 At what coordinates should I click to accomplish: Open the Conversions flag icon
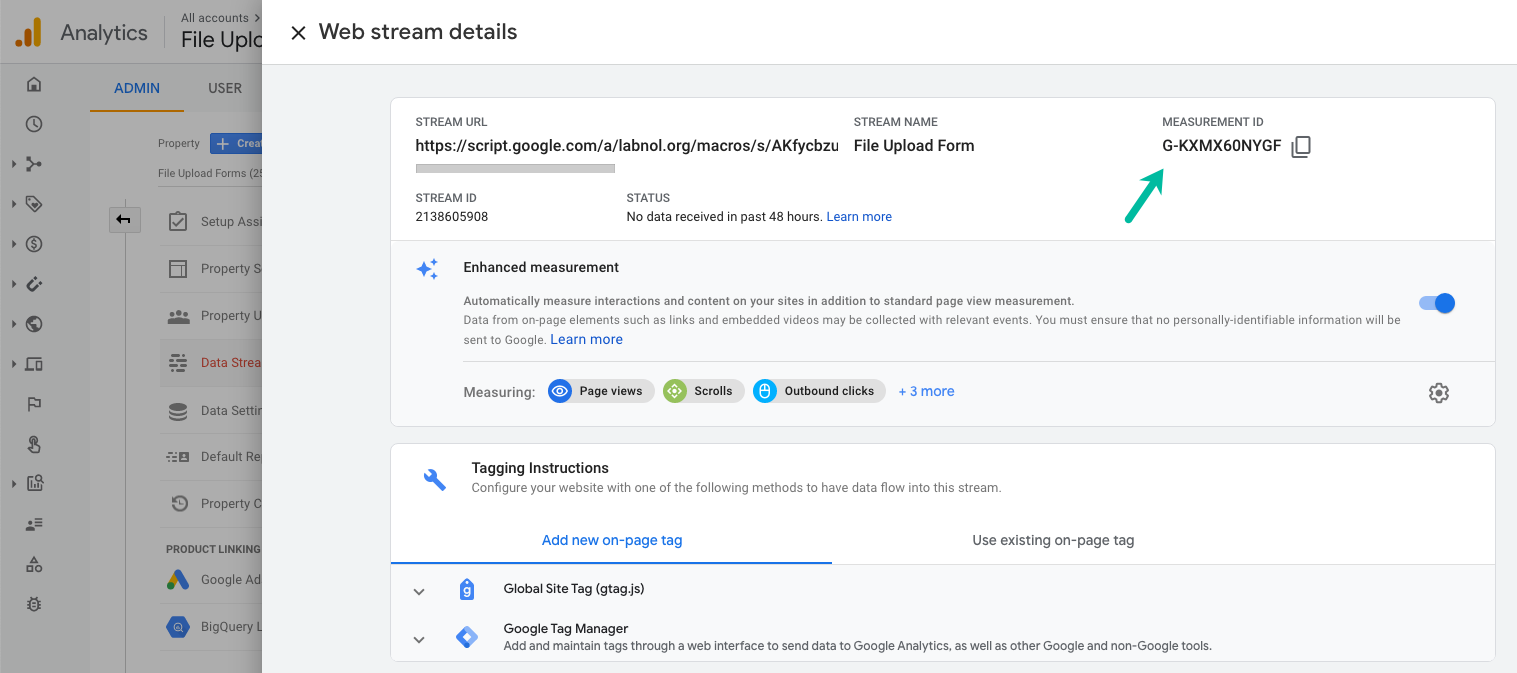tap(34, 404)
